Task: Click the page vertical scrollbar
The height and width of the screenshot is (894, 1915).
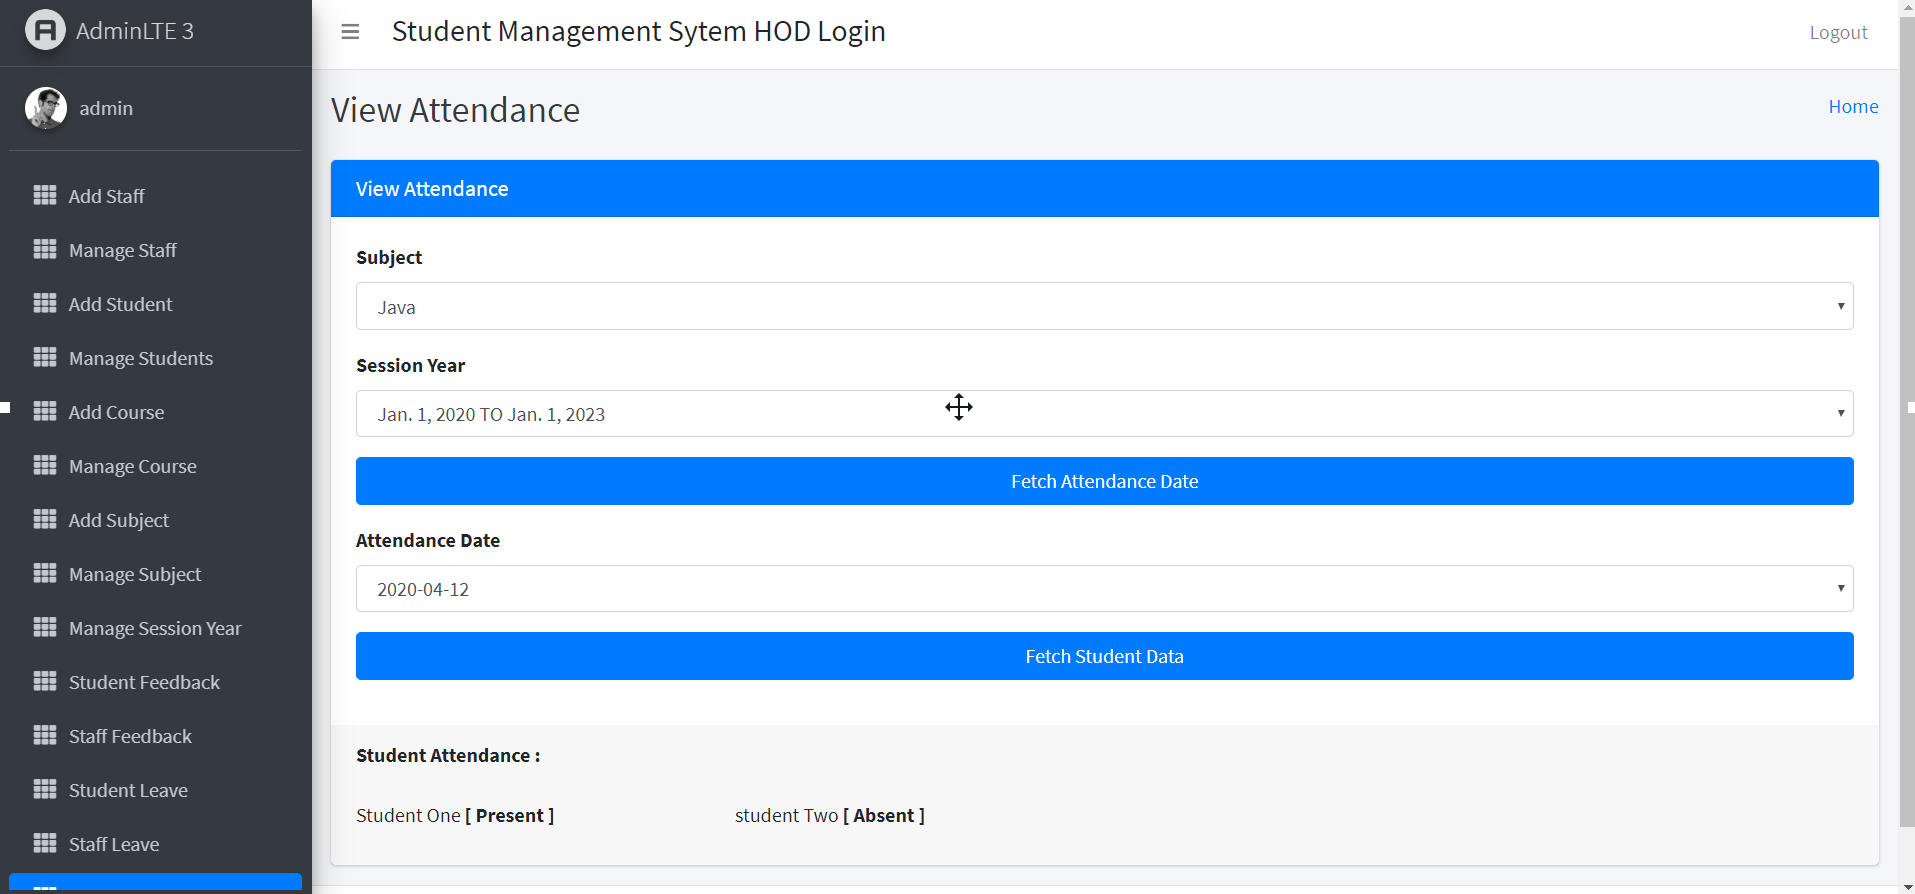Action: [x=1906, y=420]
